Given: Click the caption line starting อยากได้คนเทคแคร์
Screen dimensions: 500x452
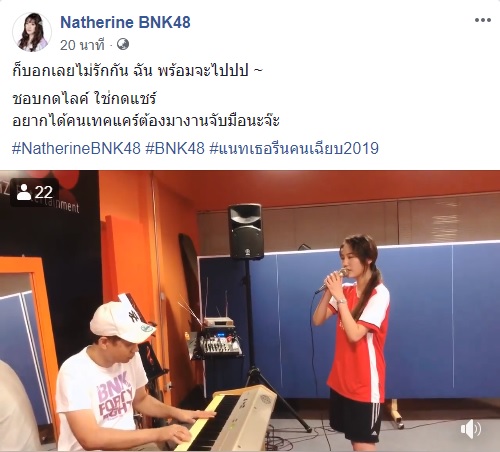Looking at the screenshot, I should (146, 120).
